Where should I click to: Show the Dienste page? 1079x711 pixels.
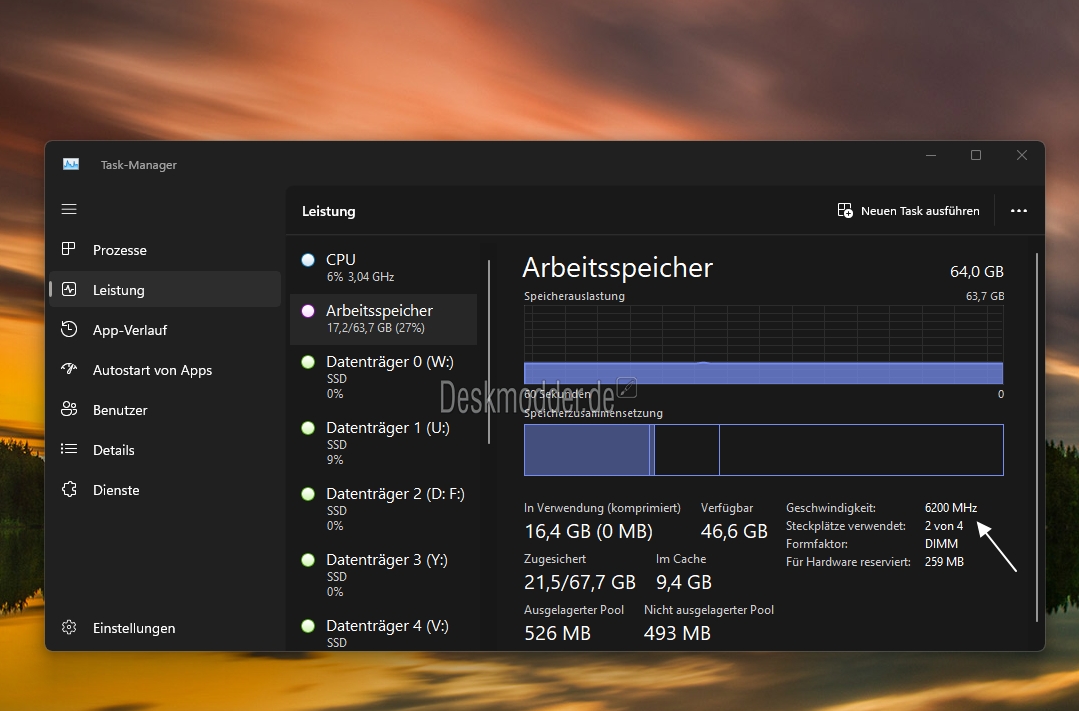coord(165,489)
